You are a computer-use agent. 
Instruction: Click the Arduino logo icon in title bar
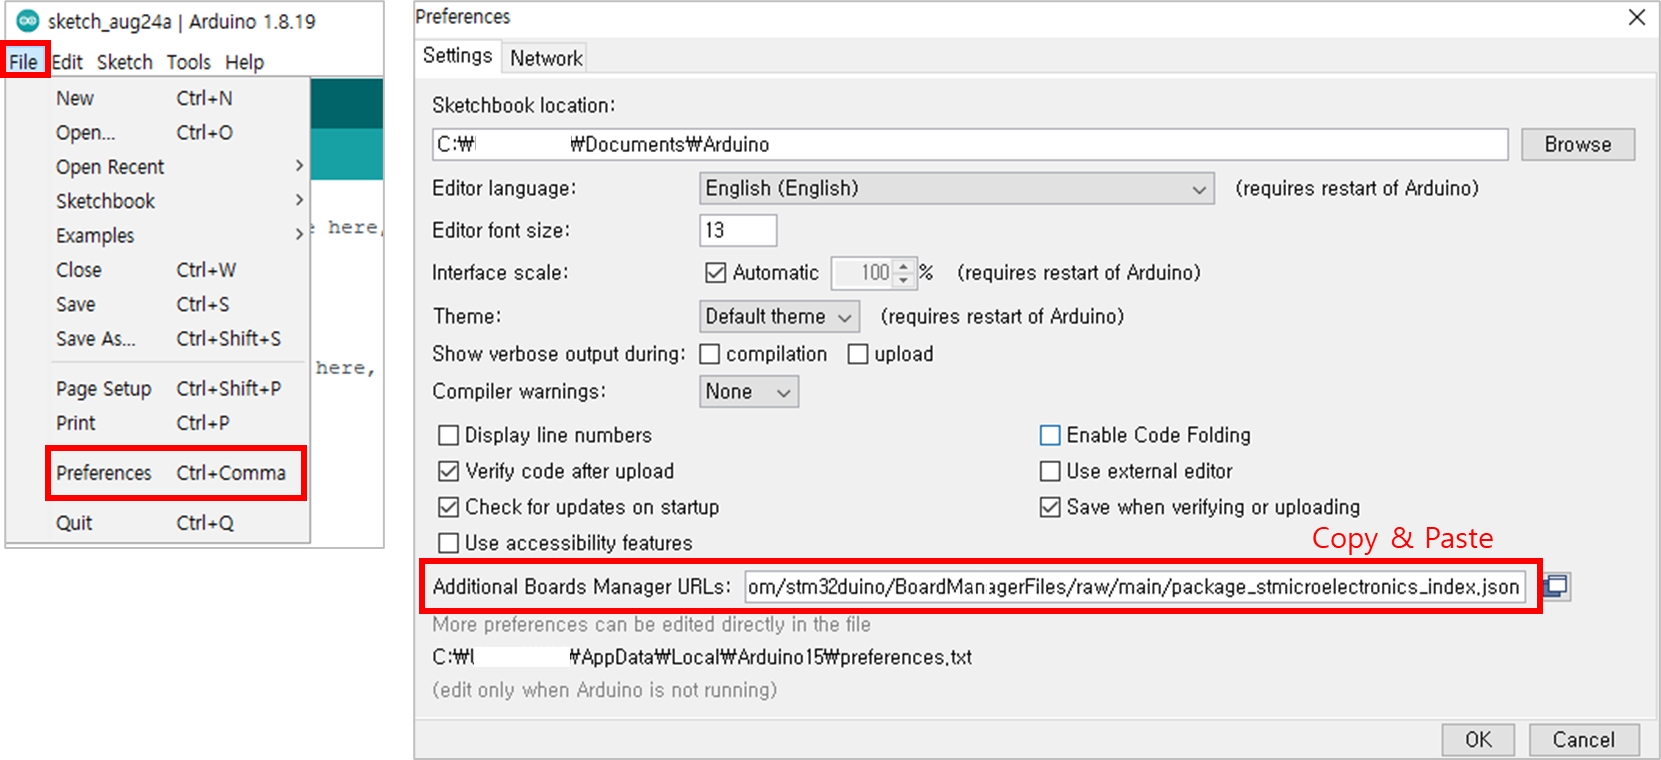pos(28,21)
